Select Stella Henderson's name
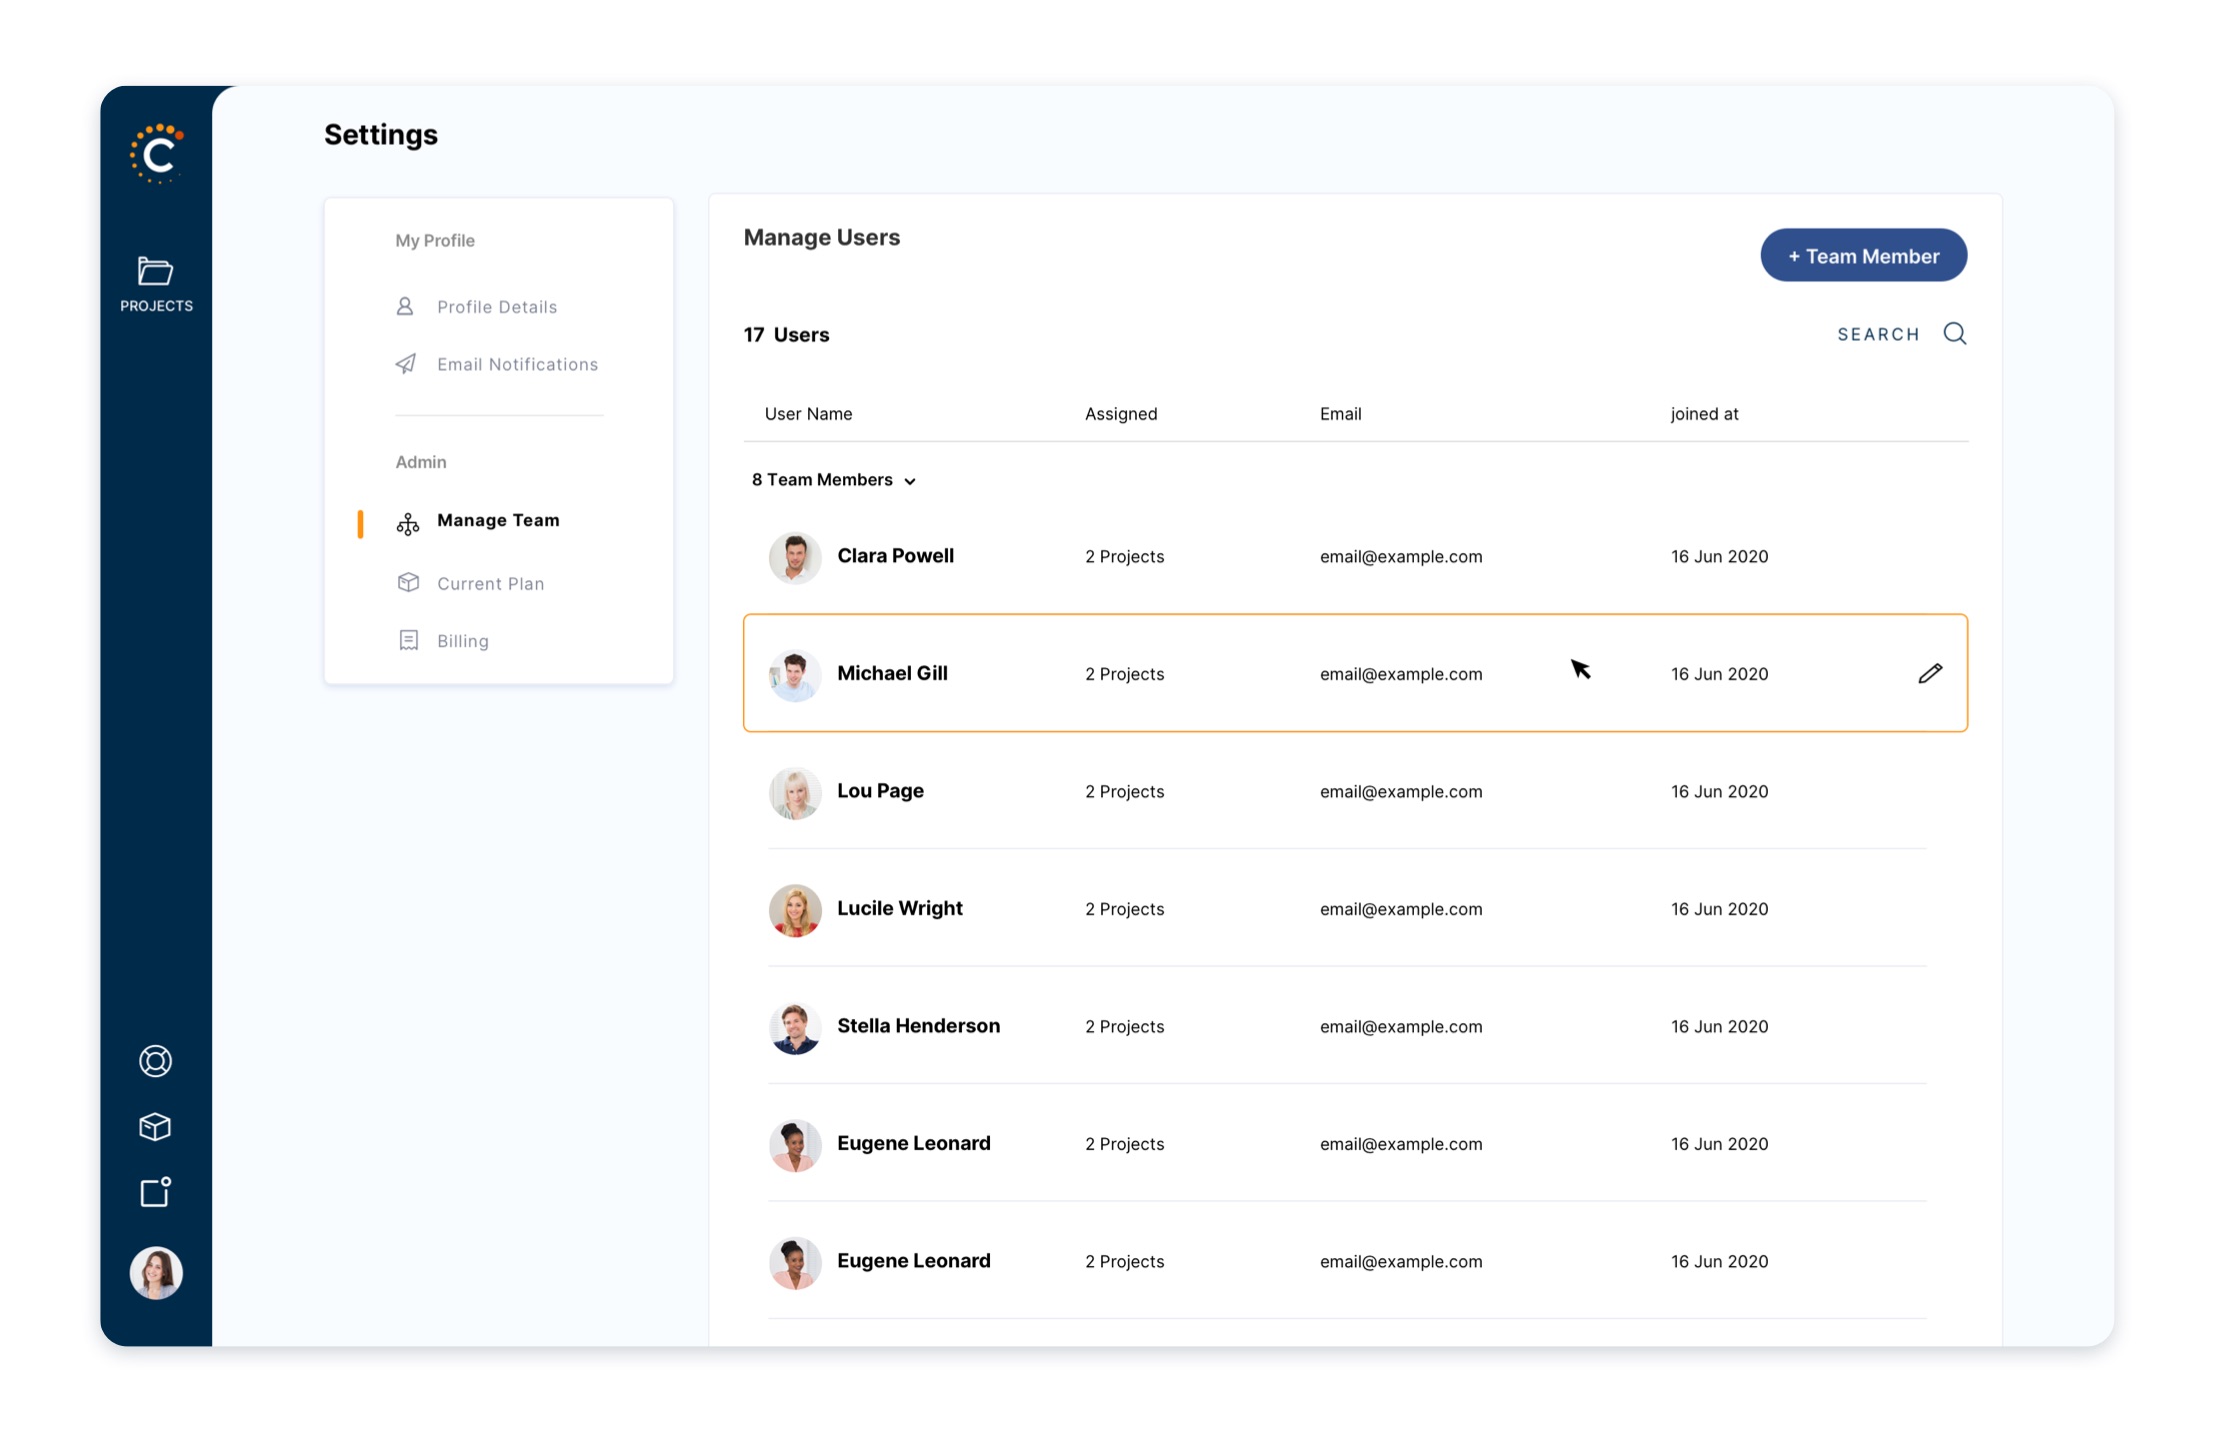 918,1026
